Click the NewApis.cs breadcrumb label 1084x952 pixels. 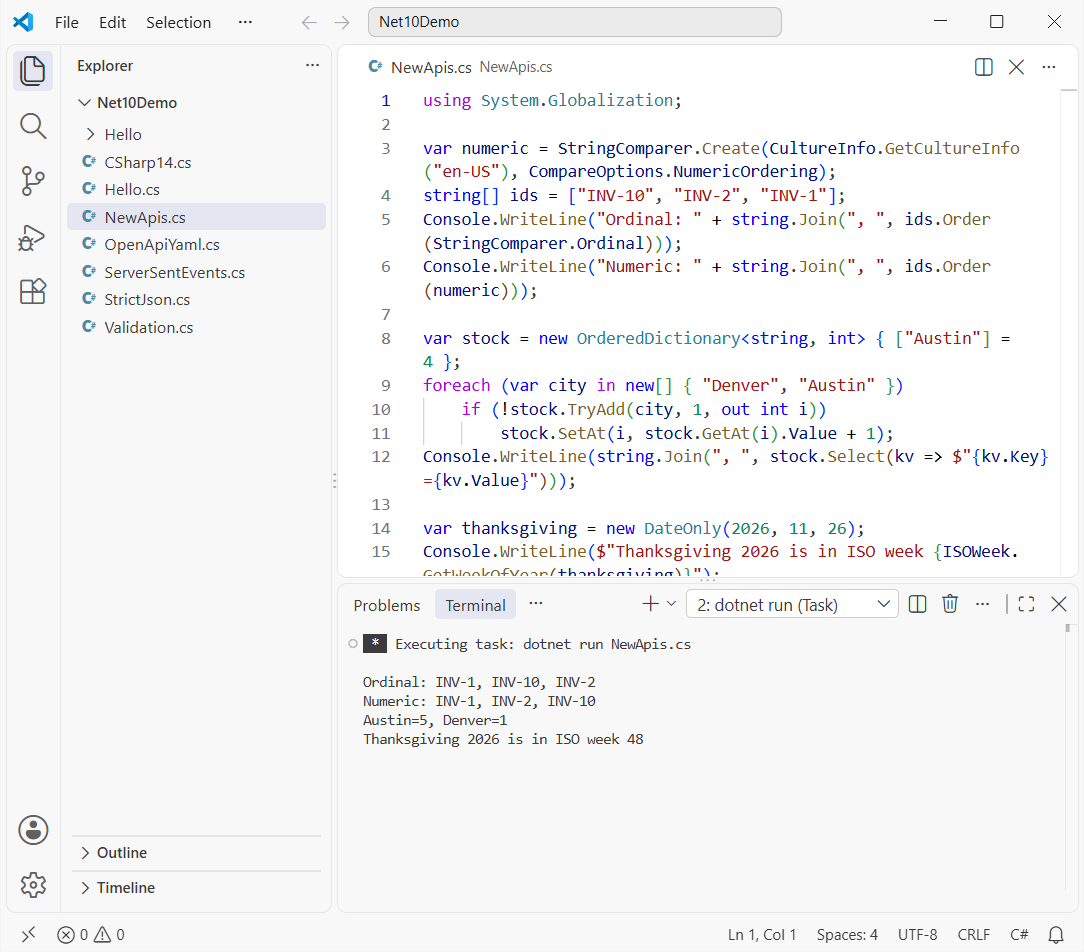[516, 67]
